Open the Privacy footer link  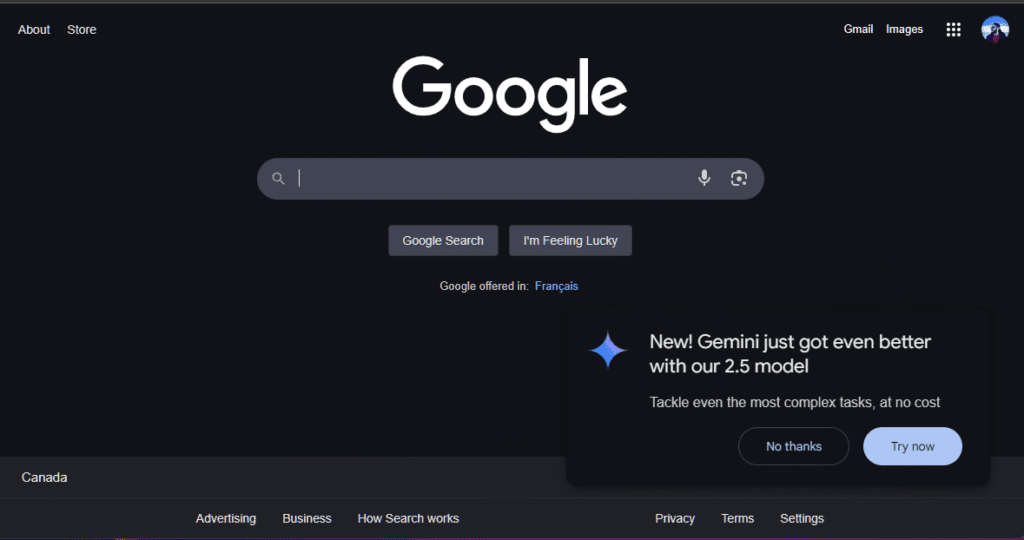[675, 518]
